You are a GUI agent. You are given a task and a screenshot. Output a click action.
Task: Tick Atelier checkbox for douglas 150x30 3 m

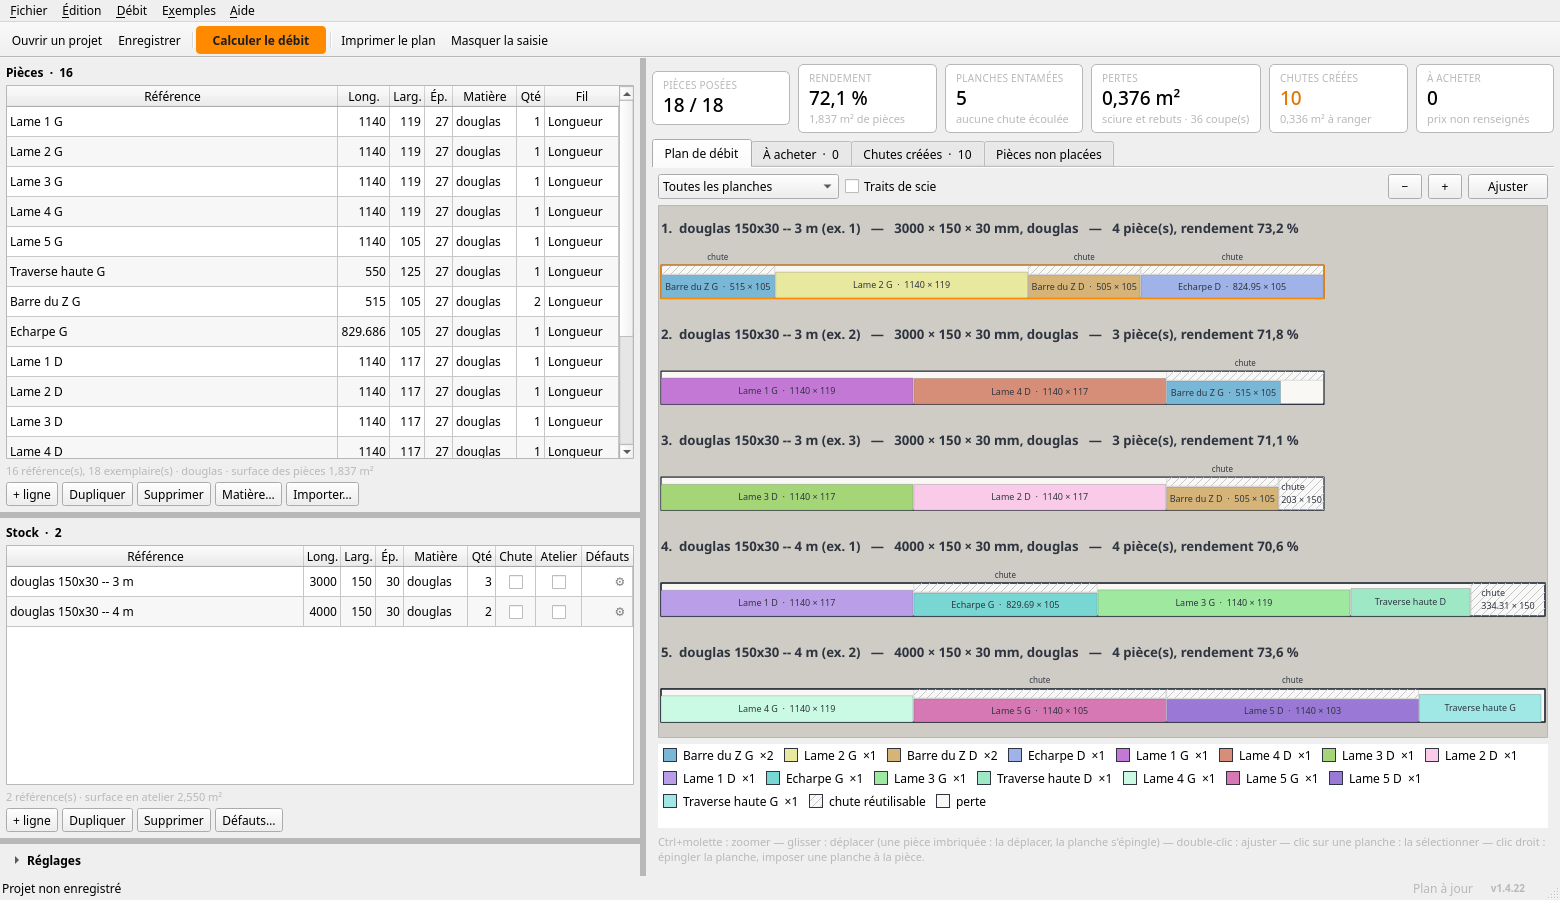tap(559, 582)
